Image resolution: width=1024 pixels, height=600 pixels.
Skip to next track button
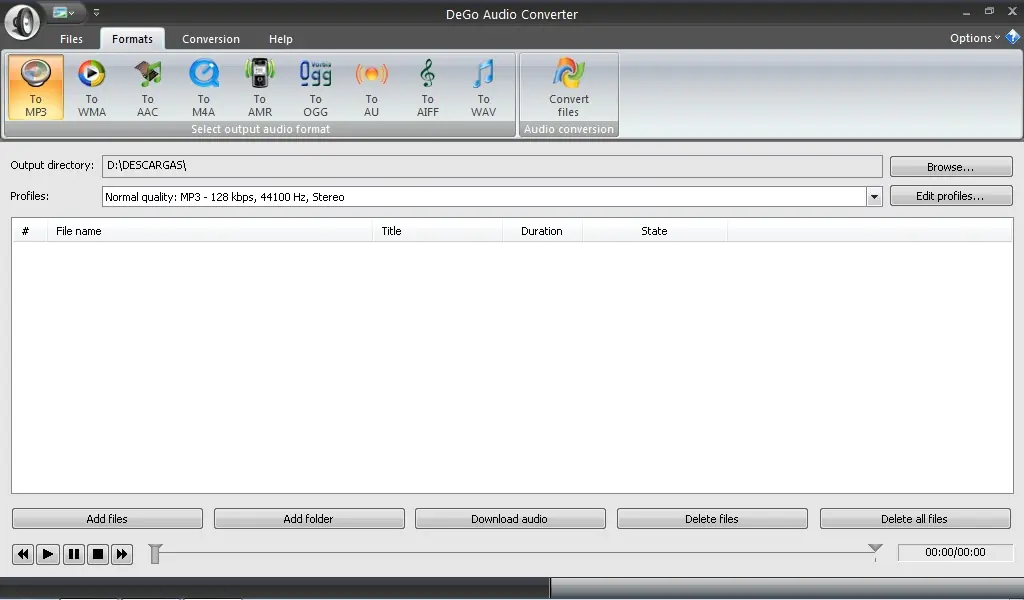point(122,554)
